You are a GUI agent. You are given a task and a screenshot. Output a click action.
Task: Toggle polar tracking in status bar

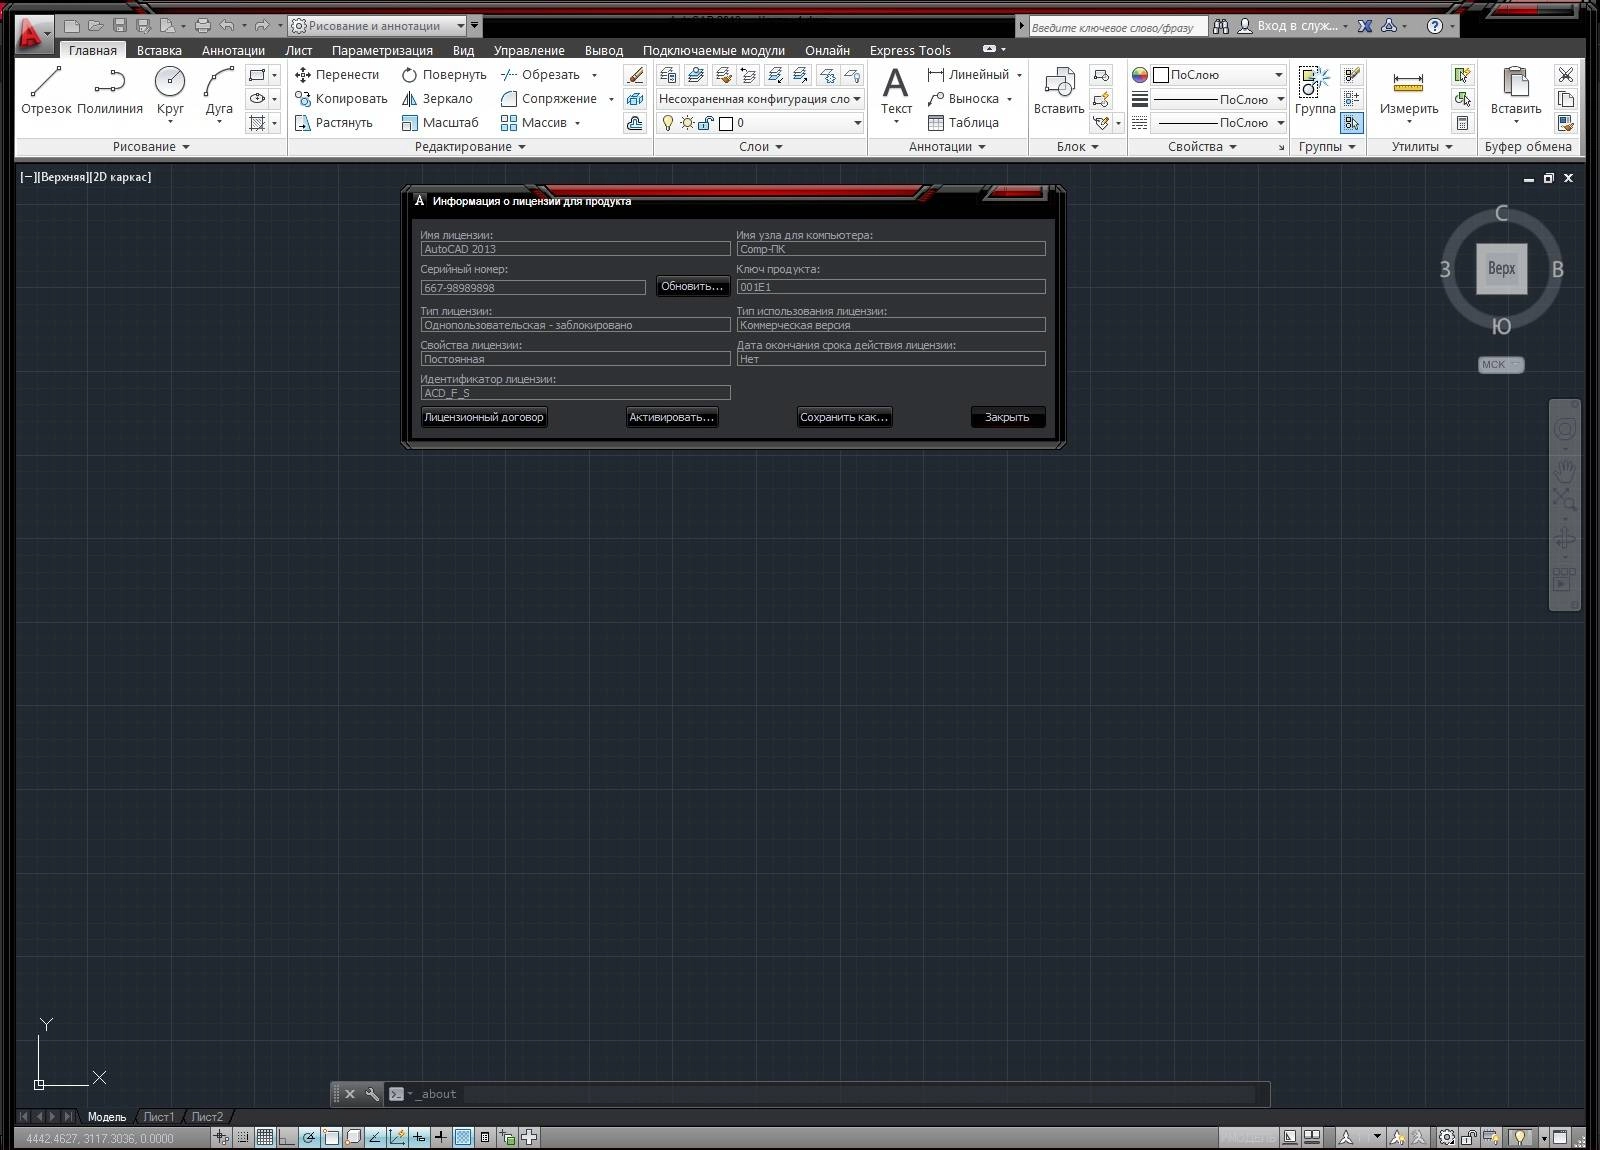(x=309, y=1137)
